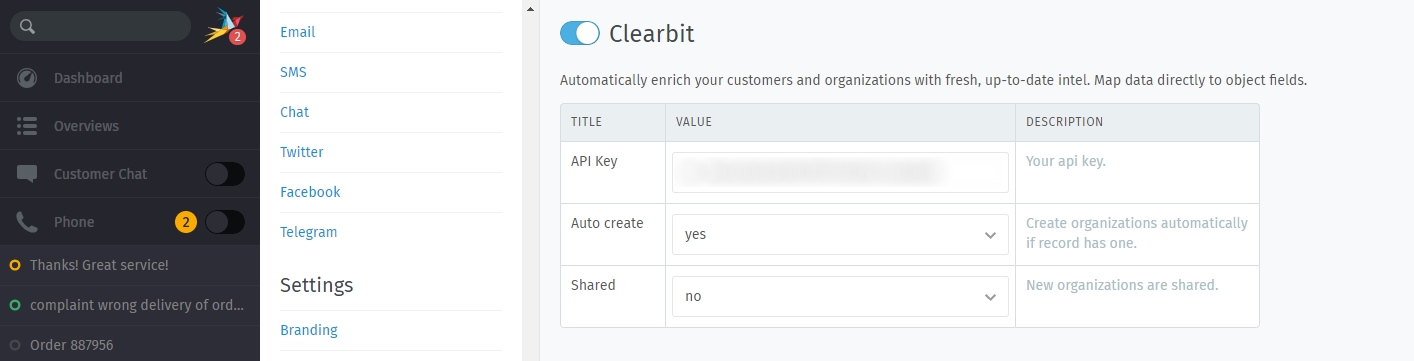Toggle the Clearbit integration switch
The image size is (1414, 361).
coord(580,33)
